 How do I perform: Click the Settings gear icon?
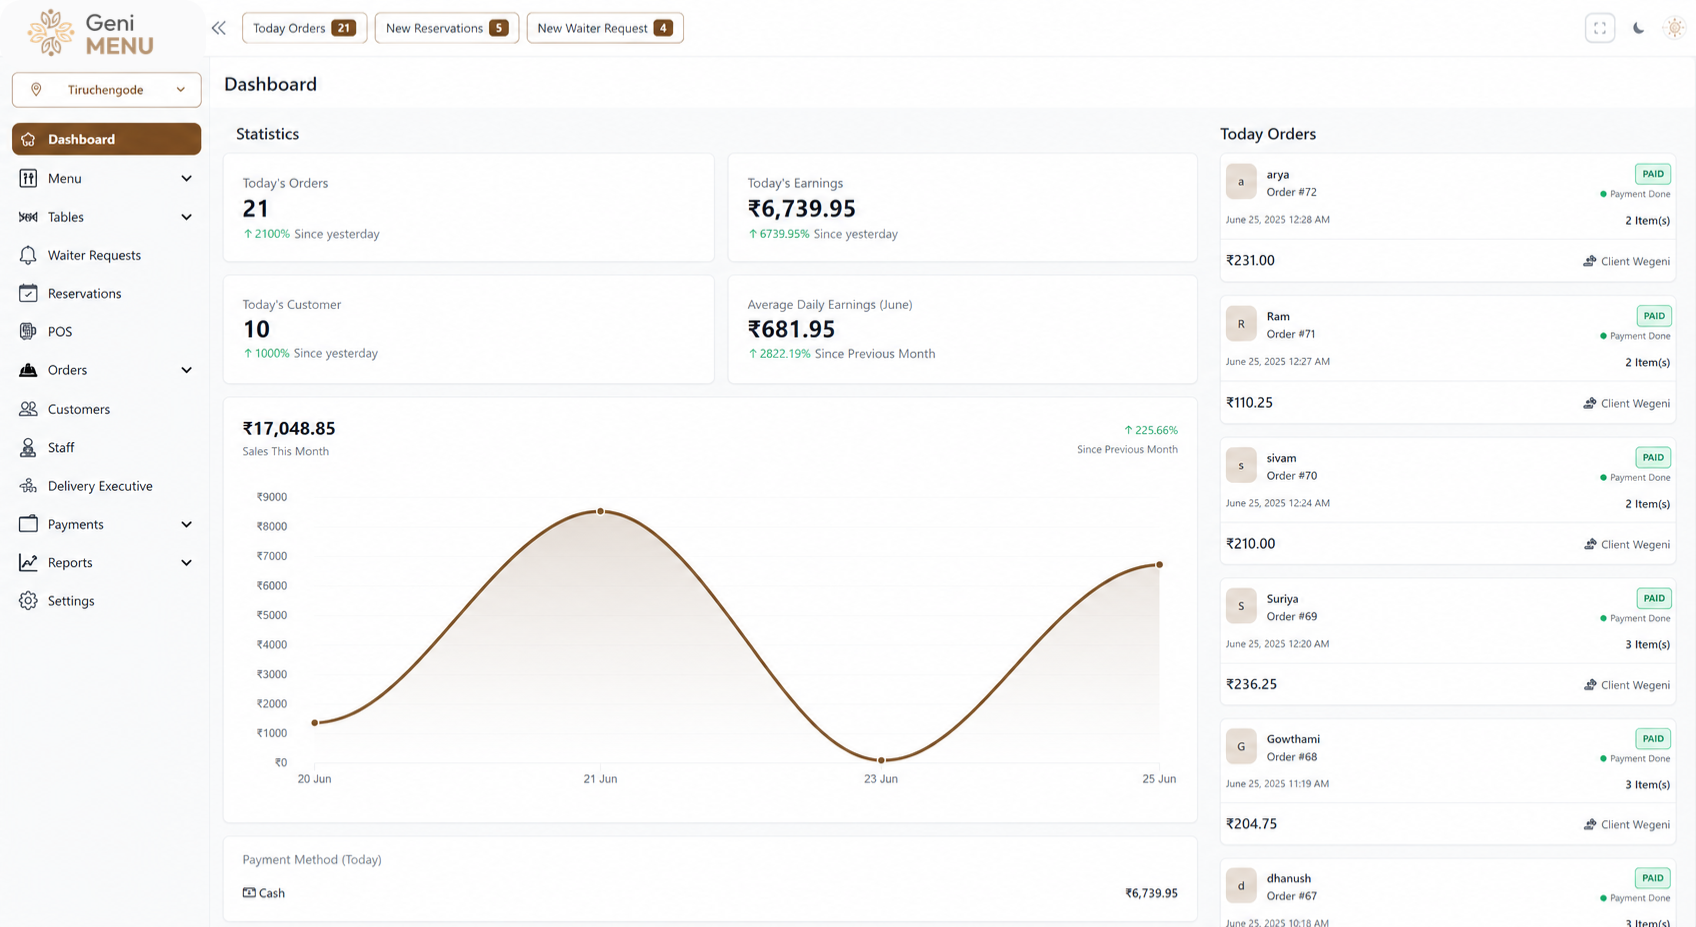point(28,601)
